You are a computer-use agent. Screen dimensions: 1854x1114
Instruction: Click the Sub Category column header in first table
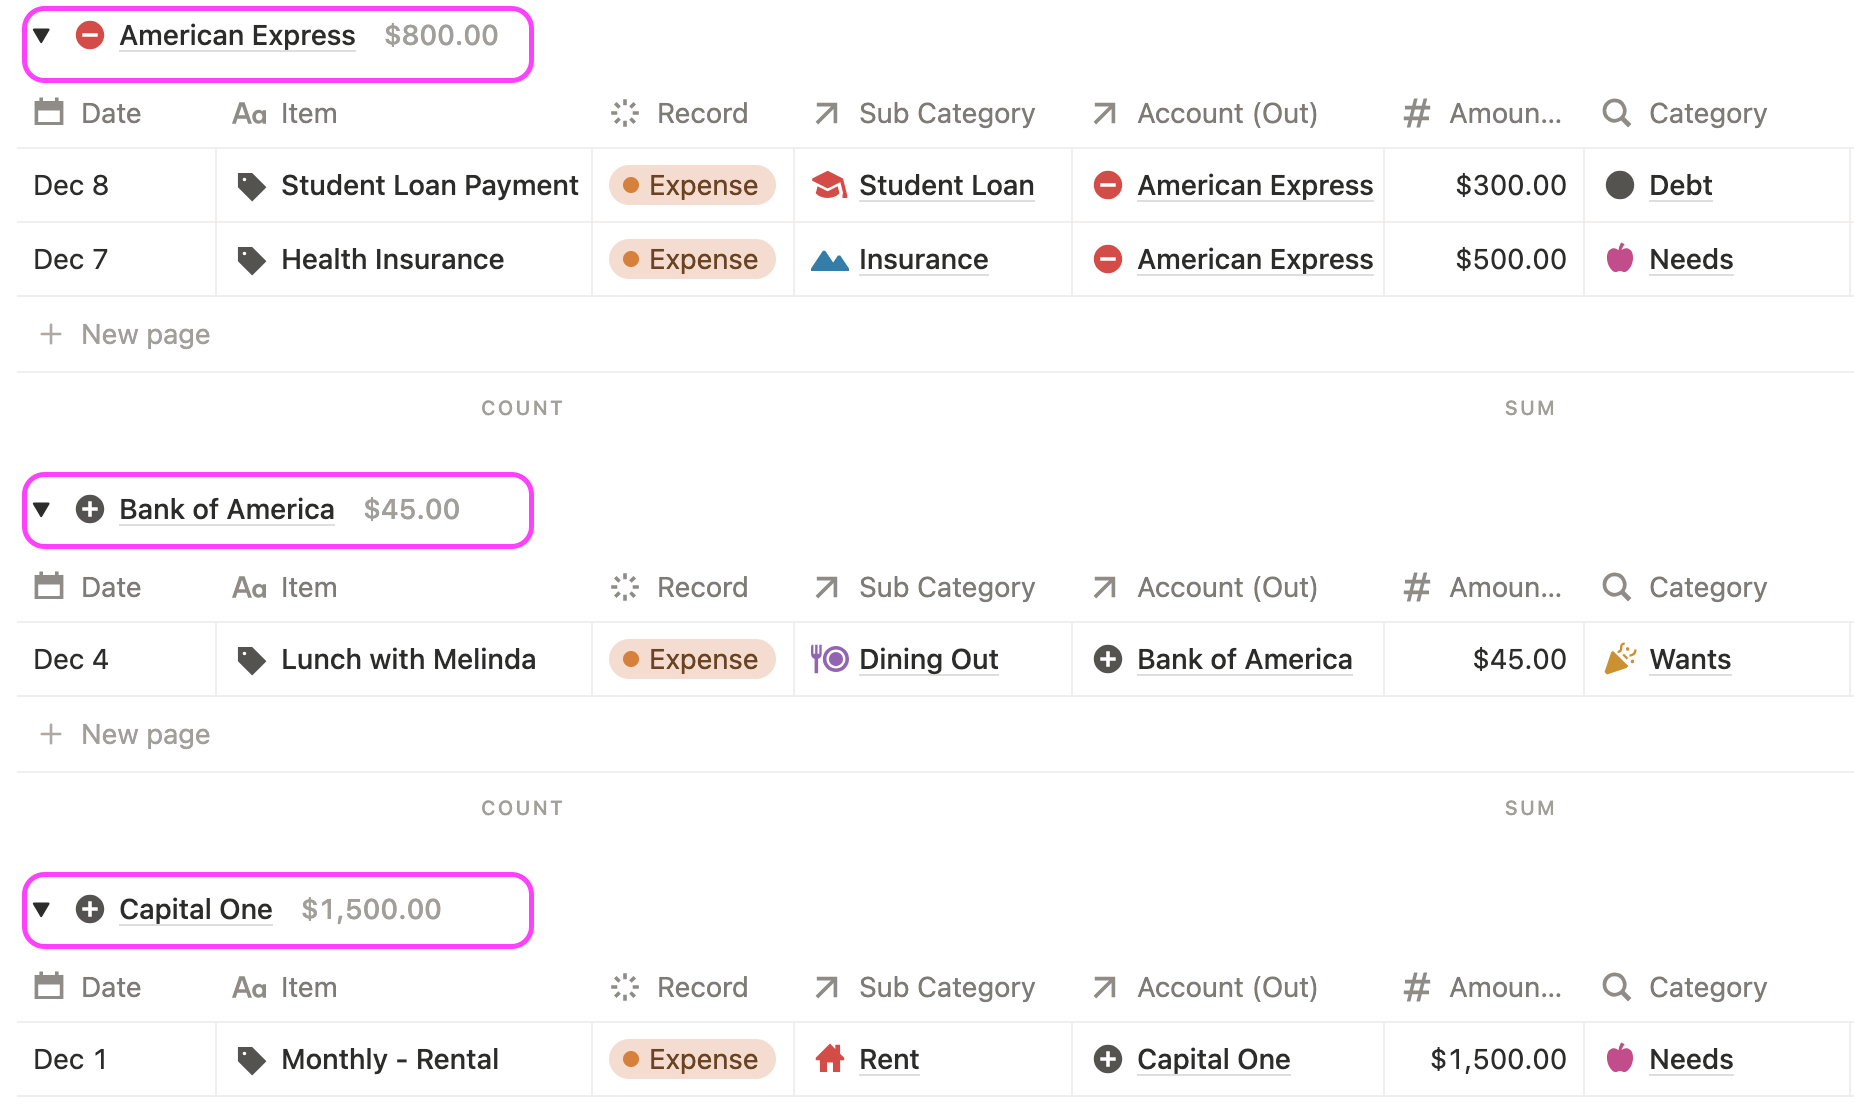tap(946, 114)
